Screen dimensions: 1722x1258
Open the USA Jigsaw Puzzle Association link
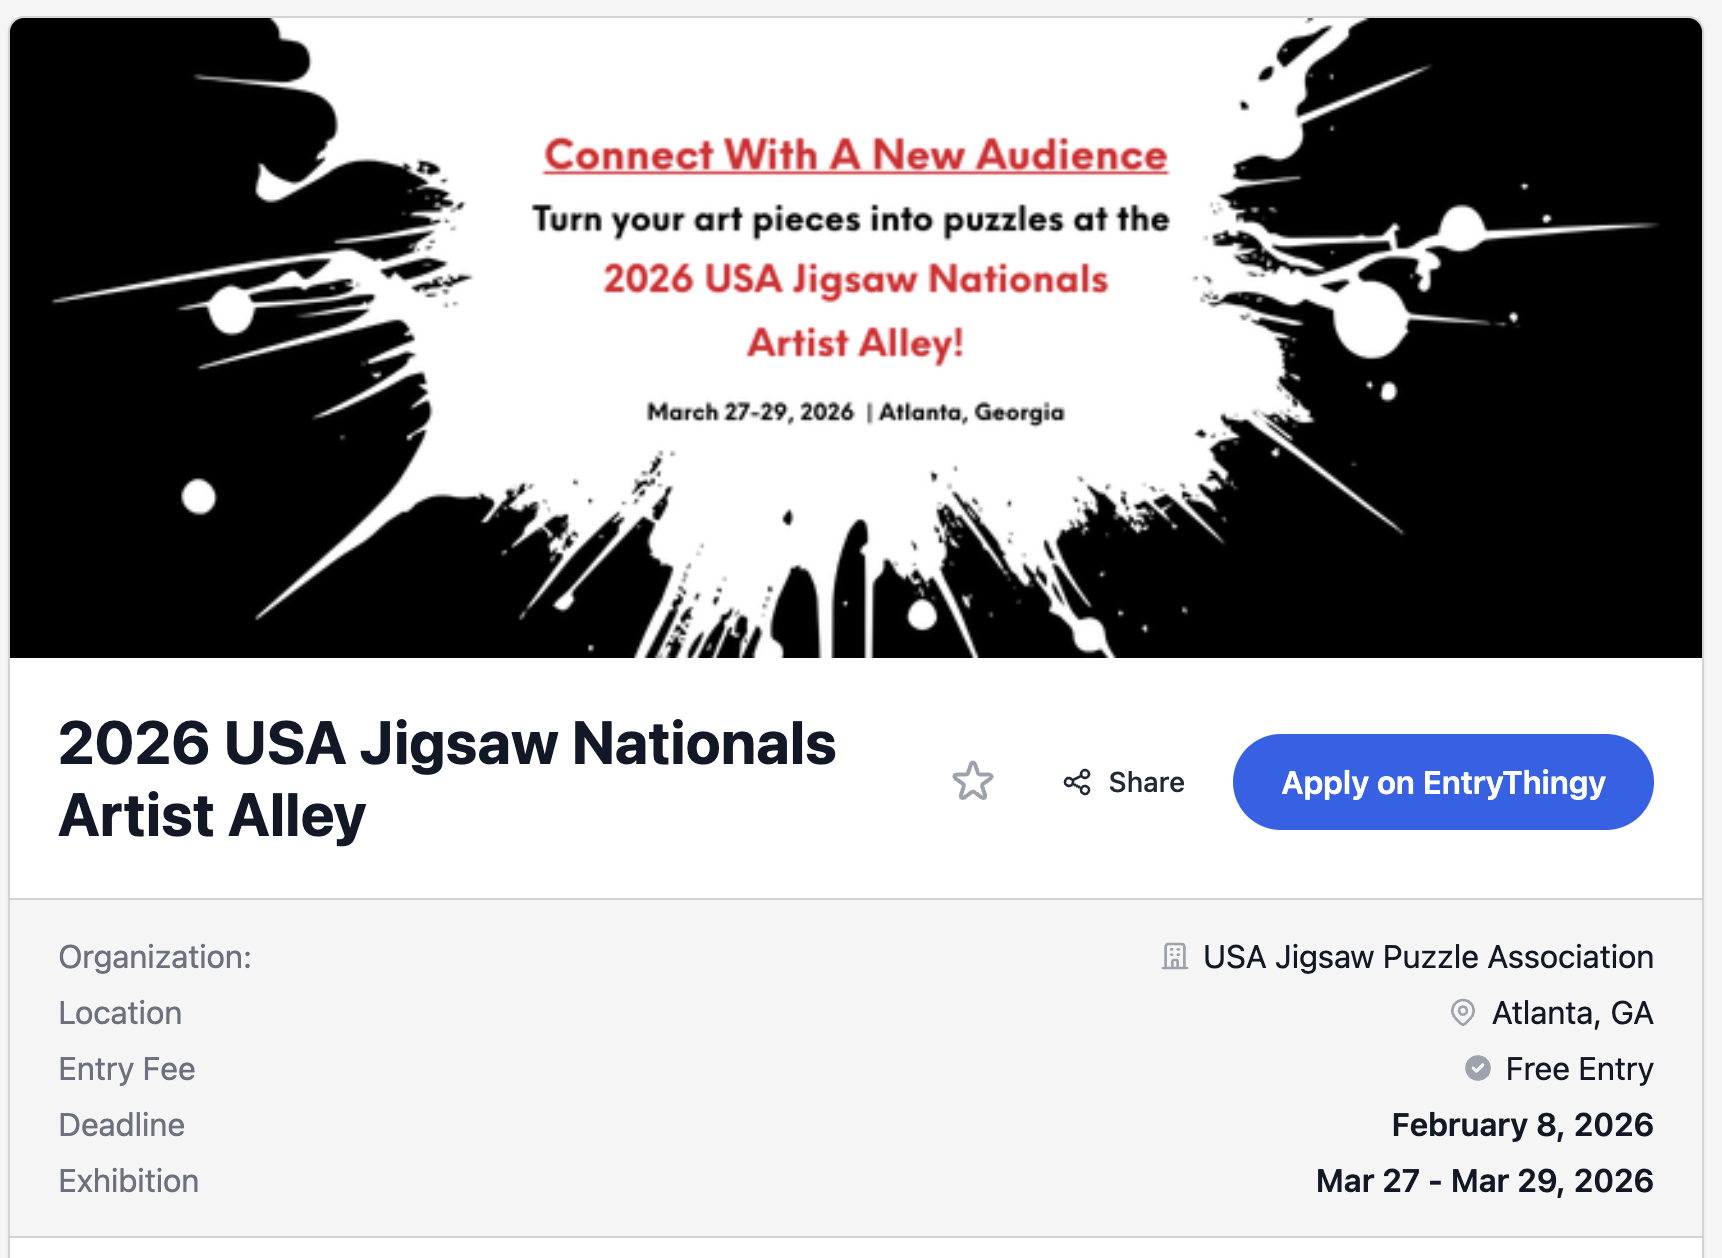point(1427,957)
